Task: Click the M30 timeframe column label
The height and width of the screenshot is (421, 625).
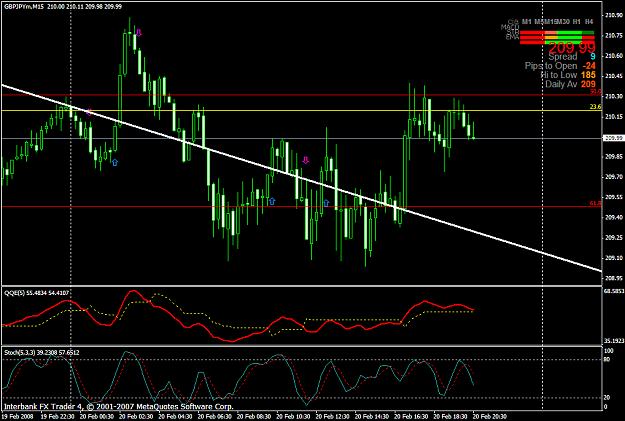Action: coord(562,22)
